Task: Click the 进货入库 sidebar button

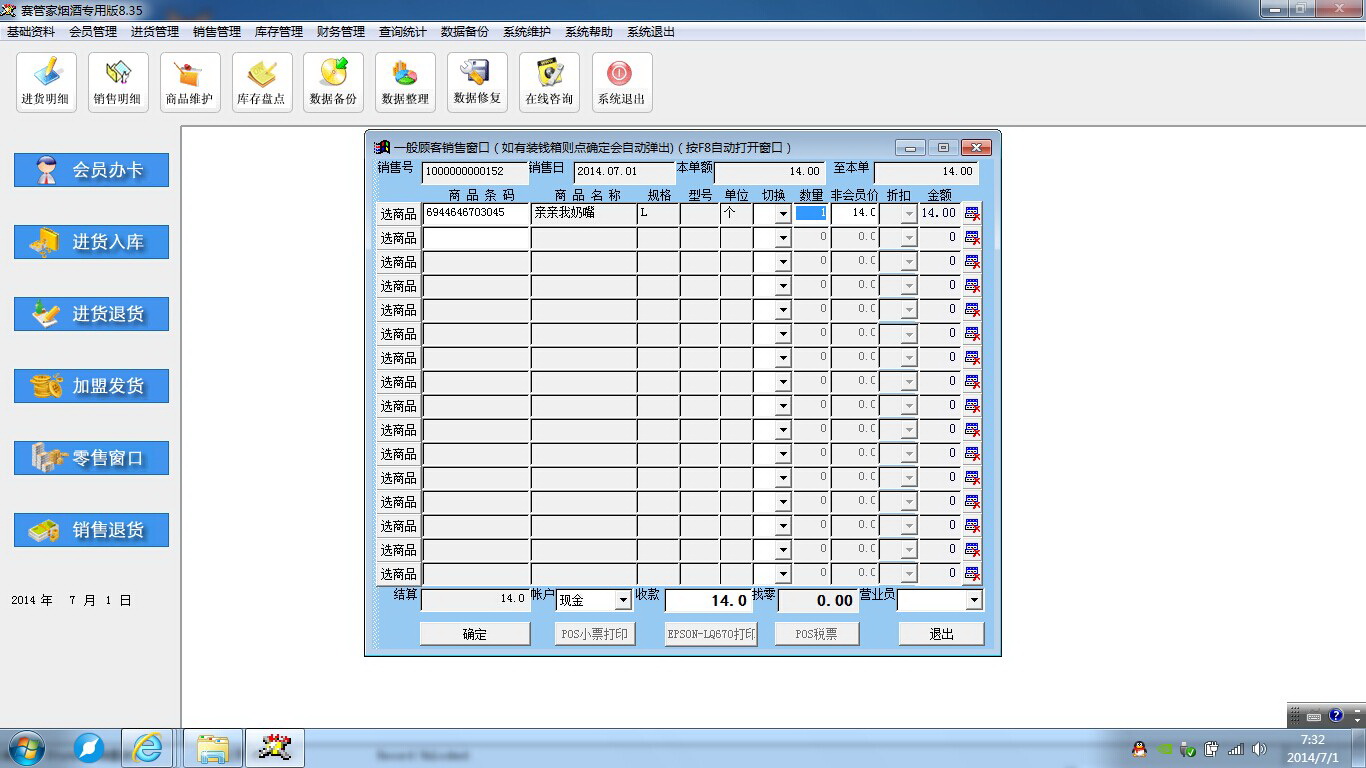Action: 91,242
